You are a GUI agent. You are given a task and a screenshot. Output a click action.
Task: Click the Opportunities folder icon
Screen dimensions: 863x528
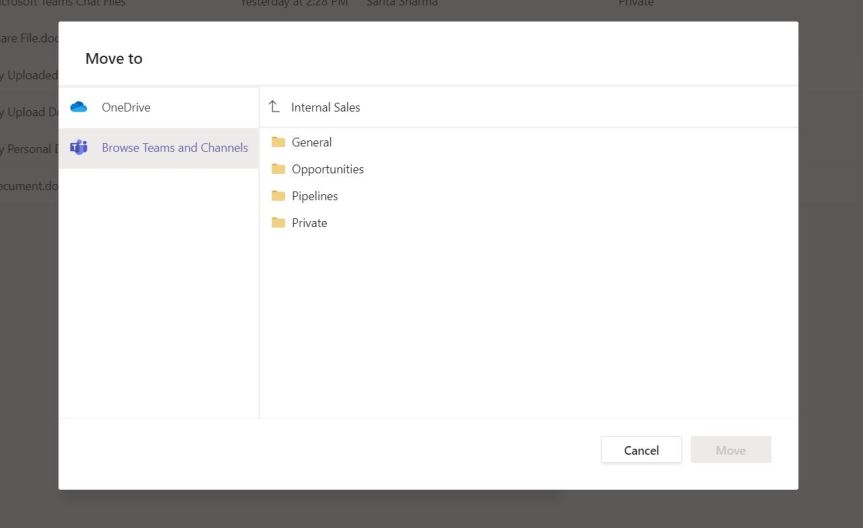279,169
